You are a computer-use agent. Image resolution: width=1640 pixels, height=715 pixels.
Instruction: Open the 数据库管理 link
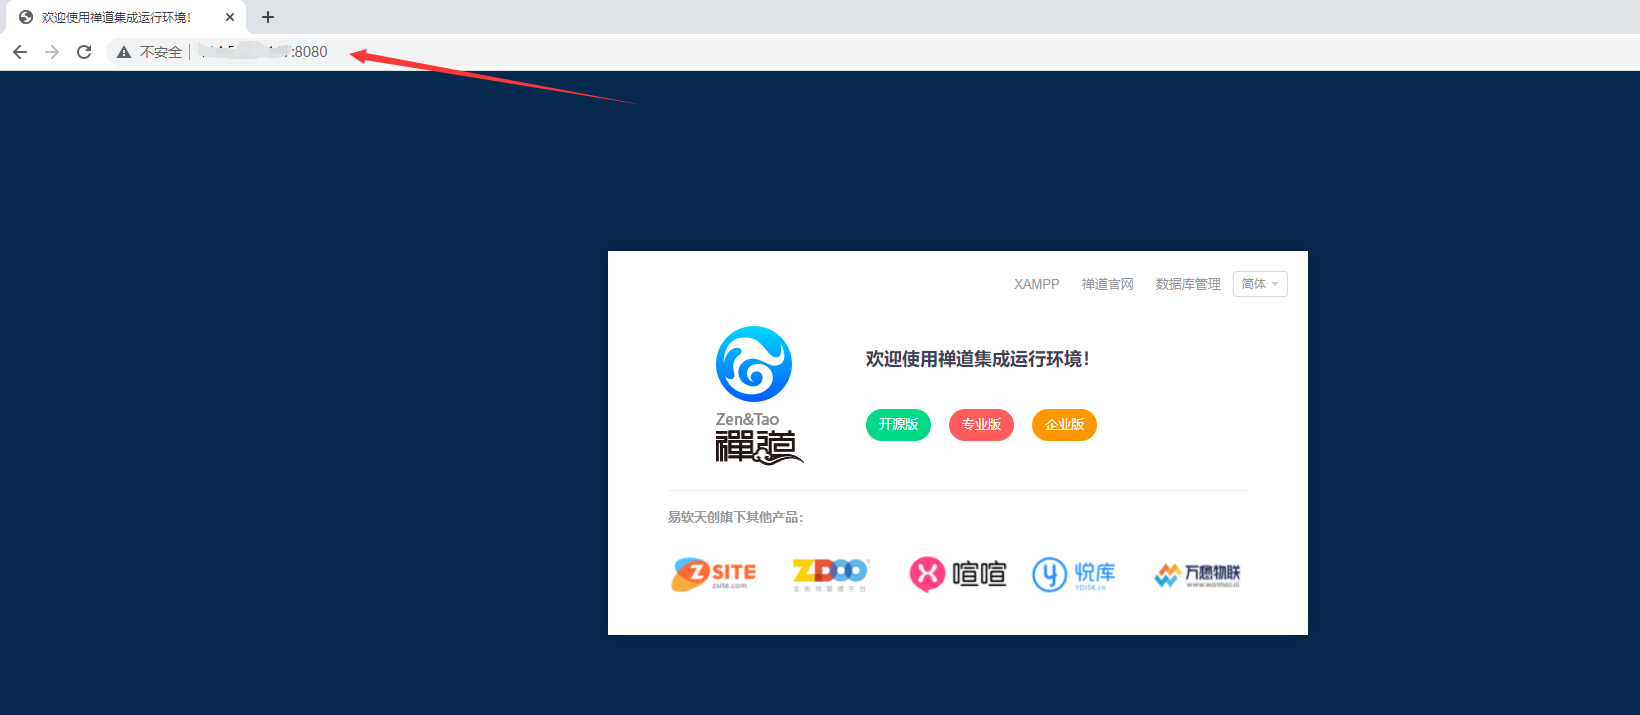1188,284
